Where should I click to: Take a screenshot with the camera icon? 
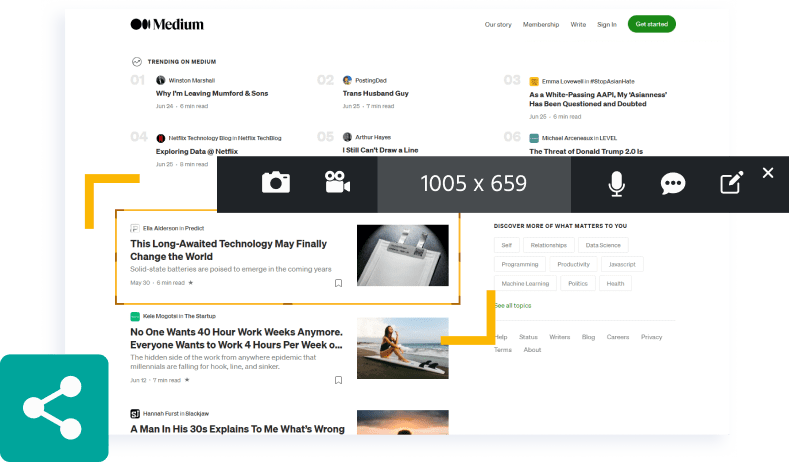(276, 183)
